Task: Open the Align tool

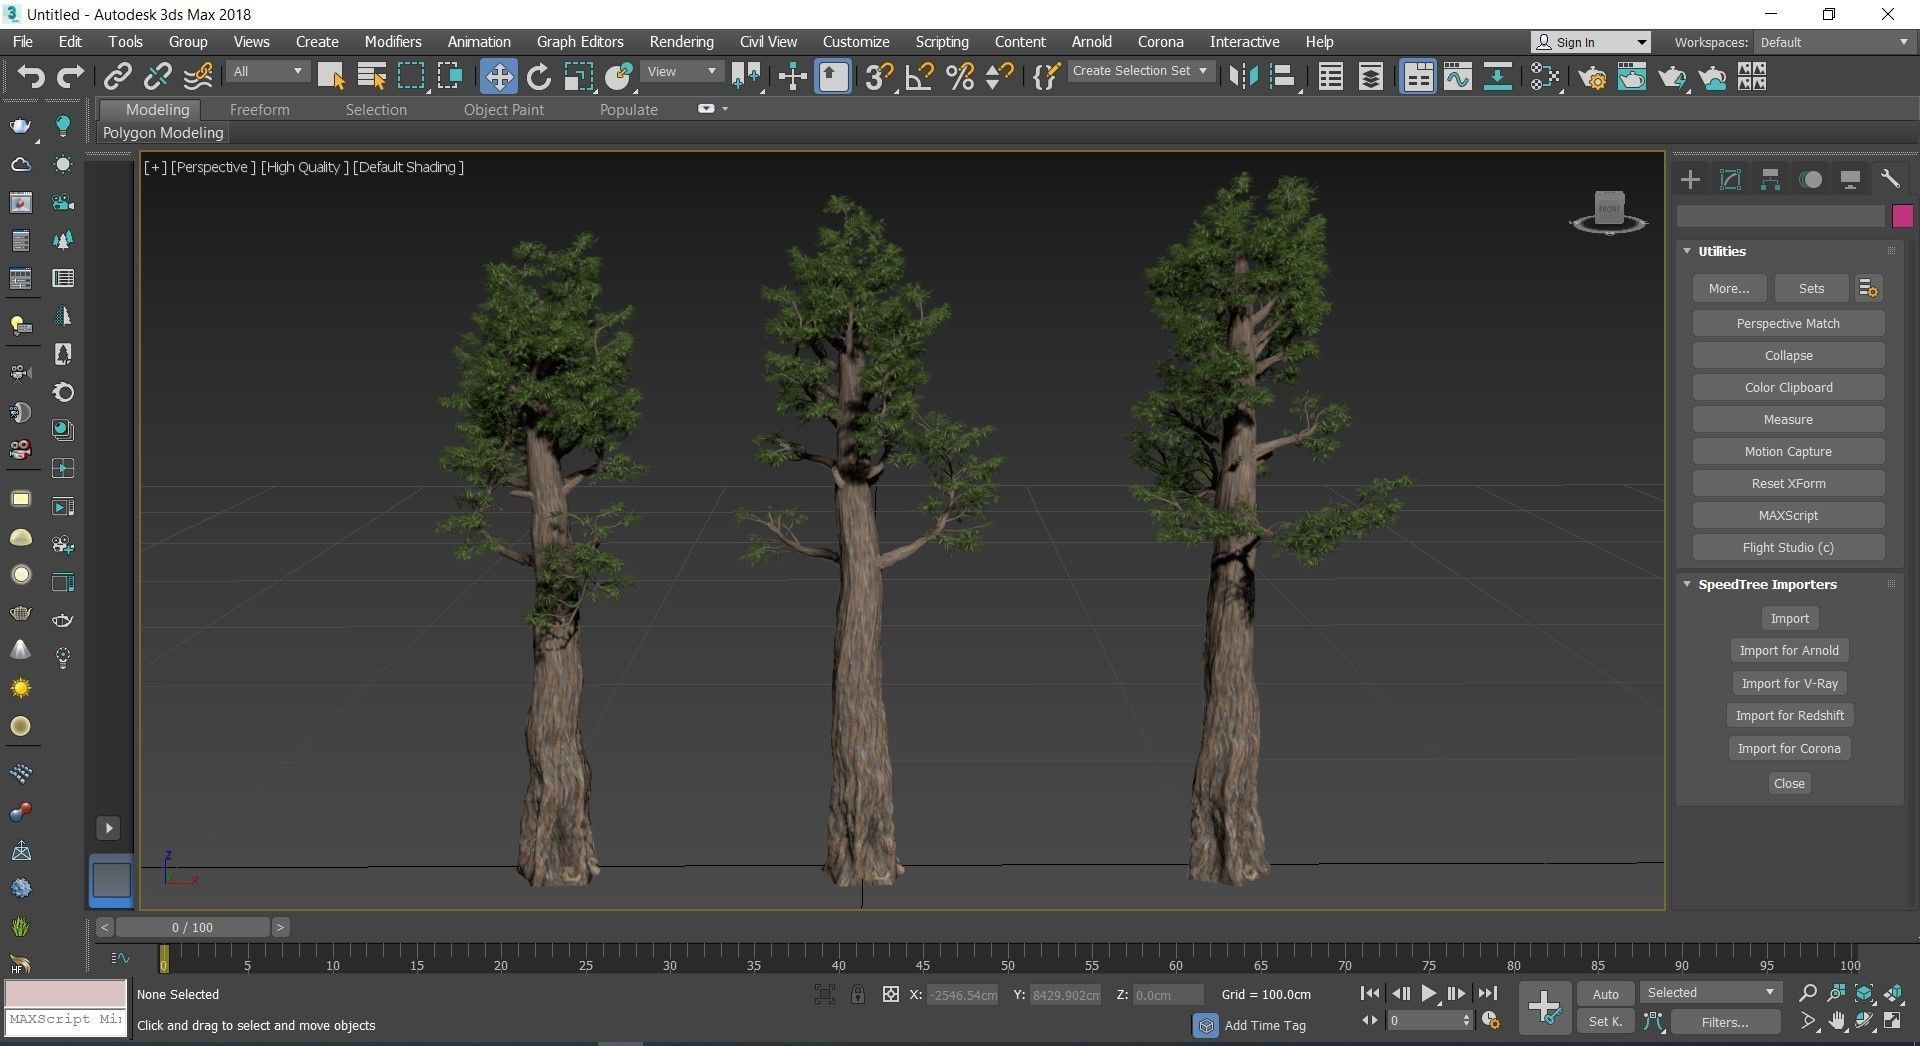Action: pyautogui.click(x=1283, y=76)
